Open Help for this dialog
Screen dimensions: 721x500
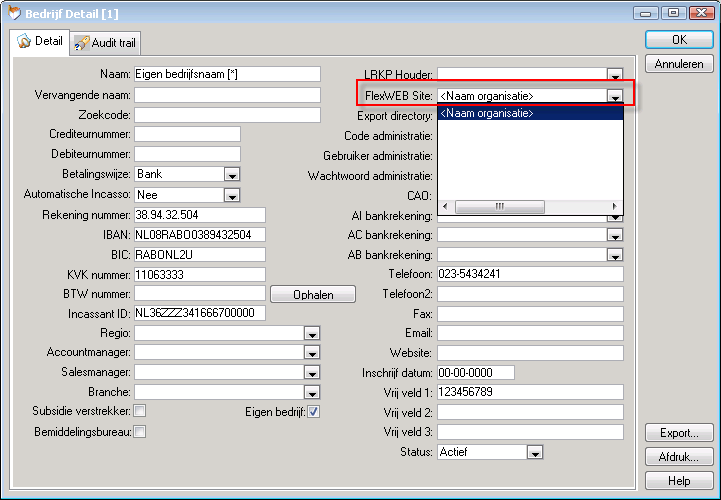point(679,481)
